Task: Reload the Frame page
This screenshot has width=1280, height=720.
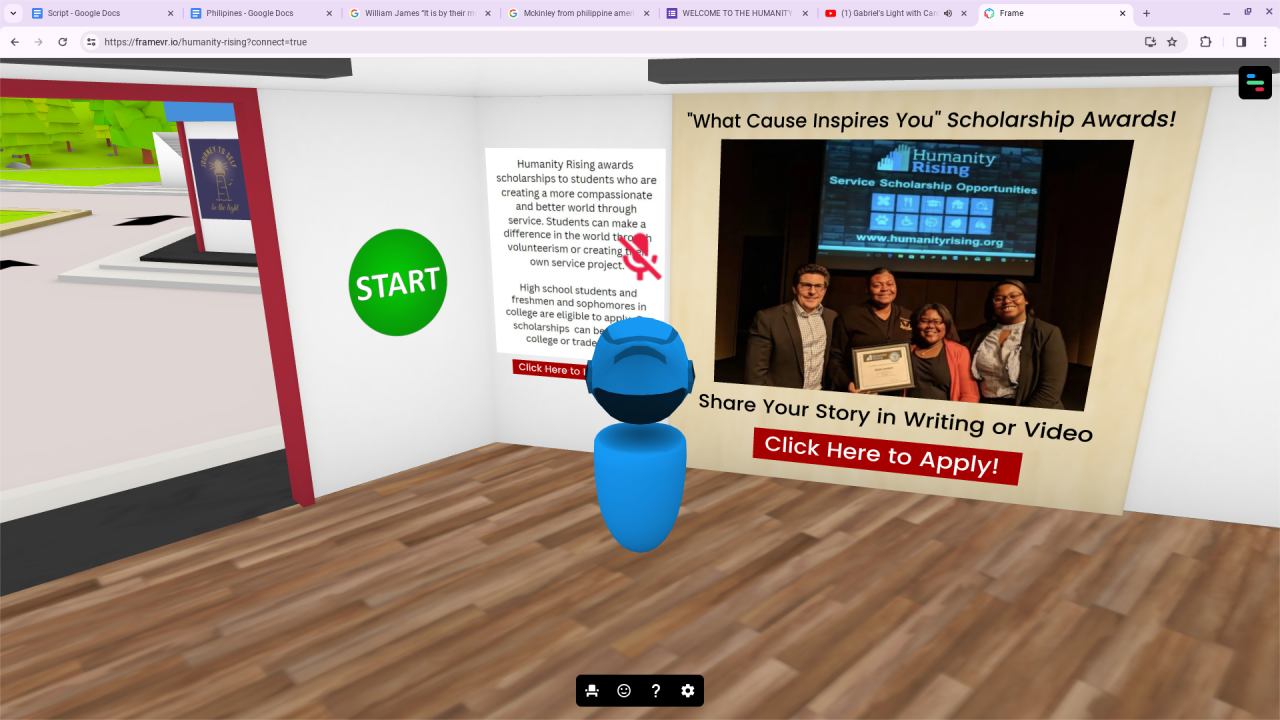Action: (63, 42)
